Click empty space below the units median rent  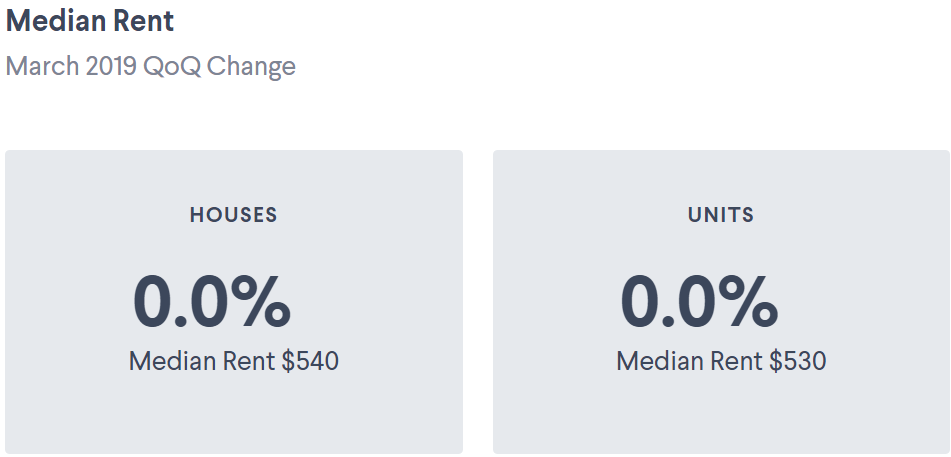[x=721, y=415]
